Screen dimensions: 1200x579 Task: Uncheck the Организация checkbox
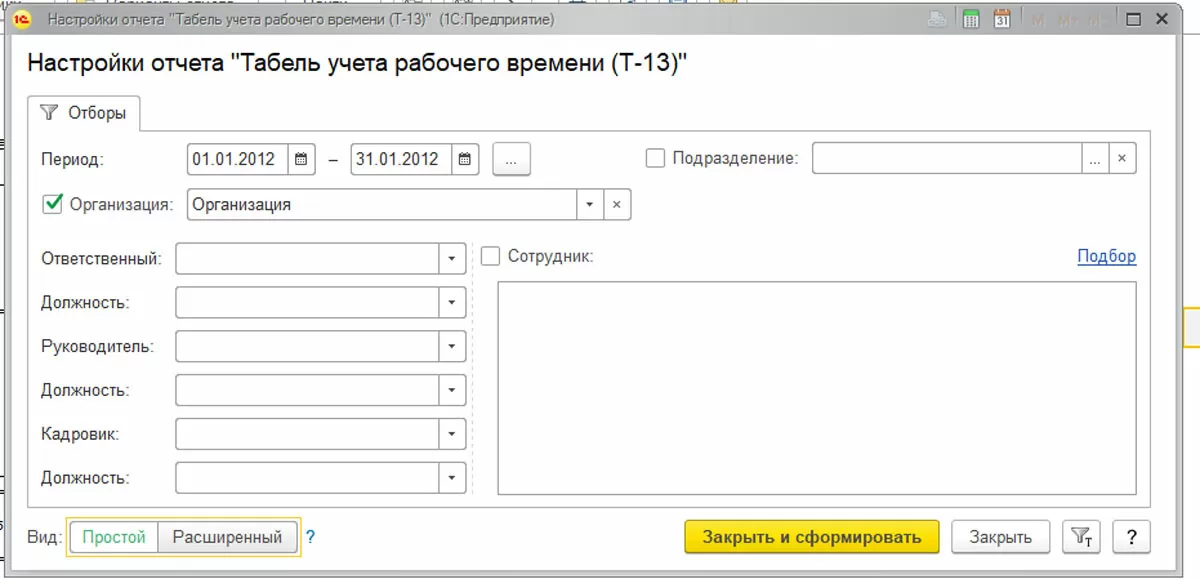tap(53, 205)
